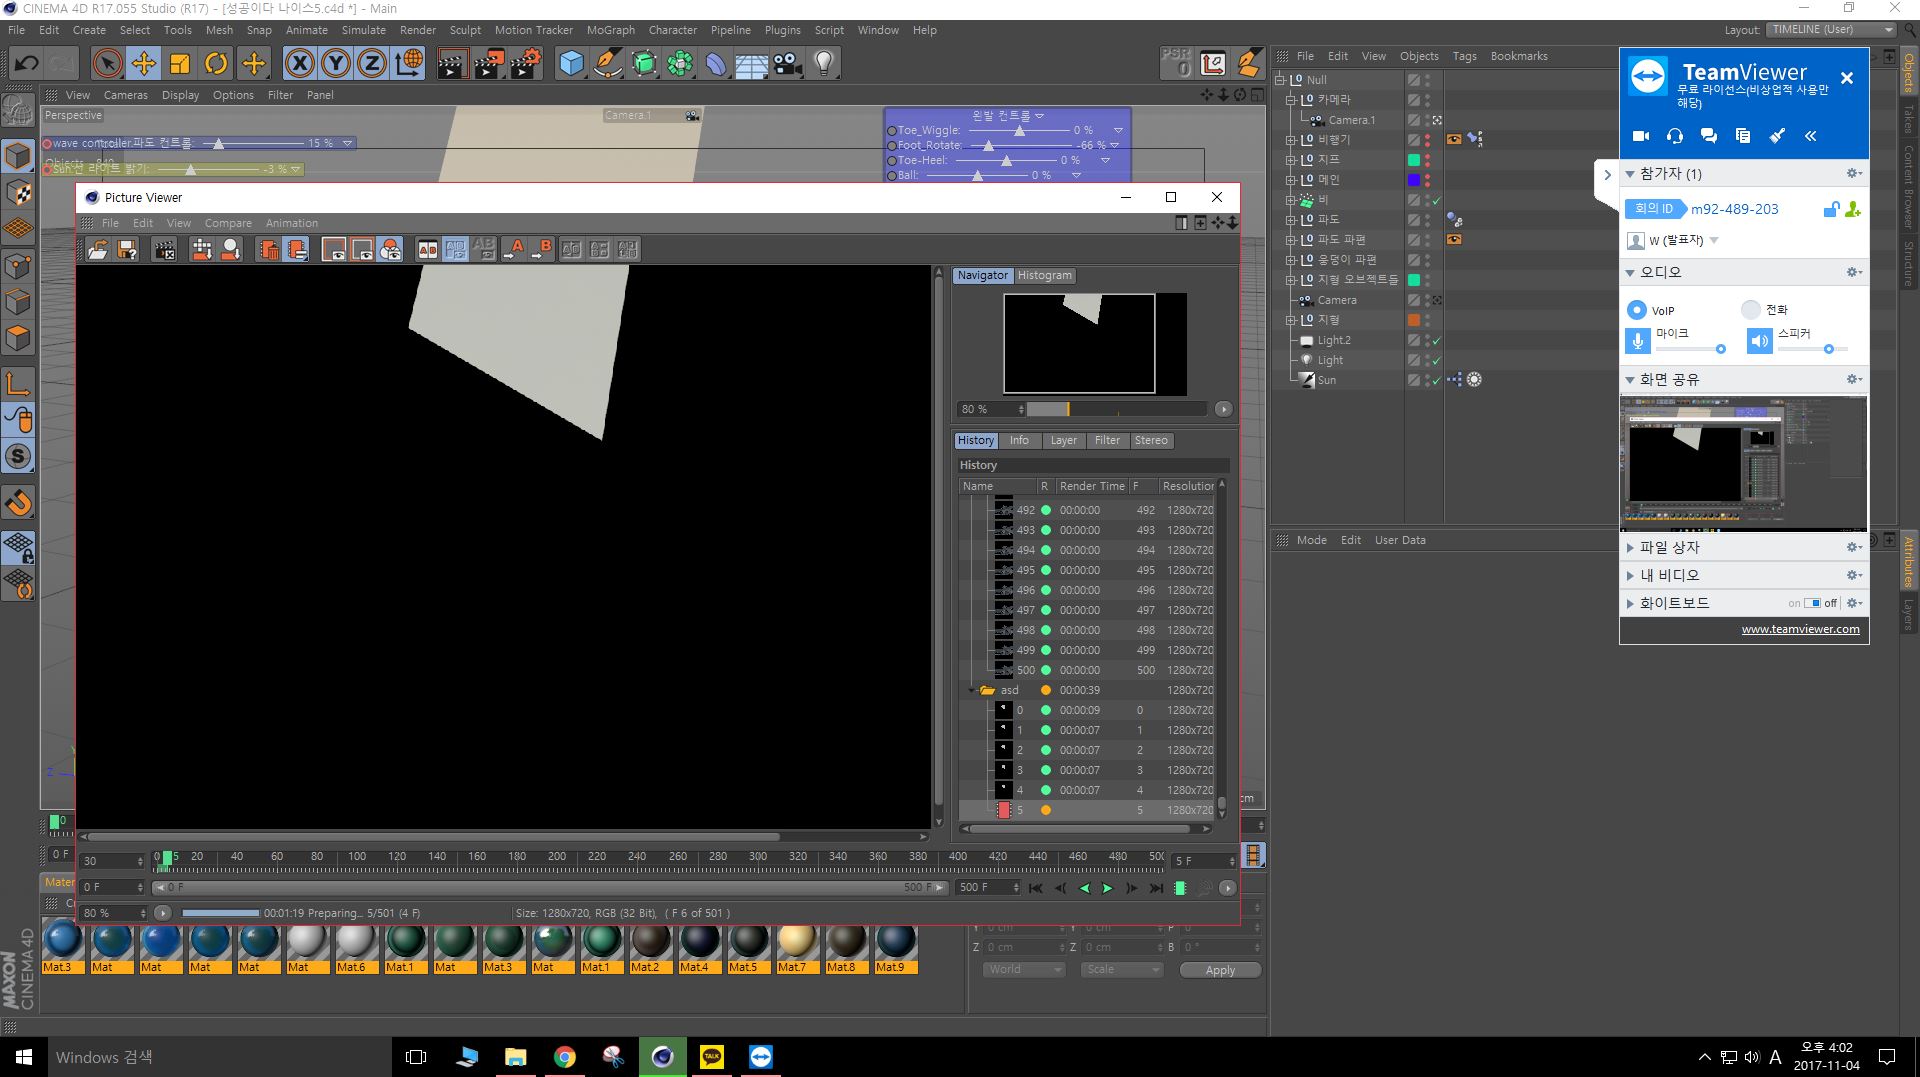Toggle 화이트보드 on/off switch
Screen dimensions: 1920x1077
pos(1813,603)
